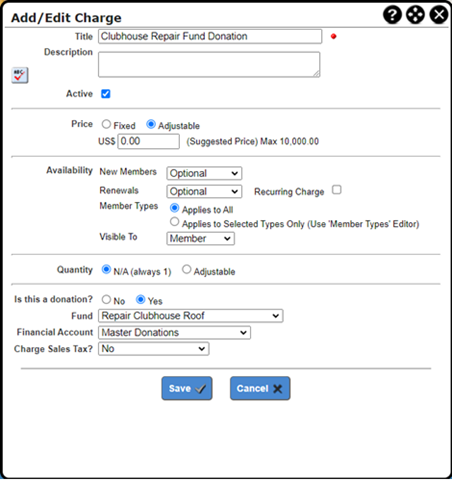Open the New Members availability dropdown

click(x=204, y=173)
